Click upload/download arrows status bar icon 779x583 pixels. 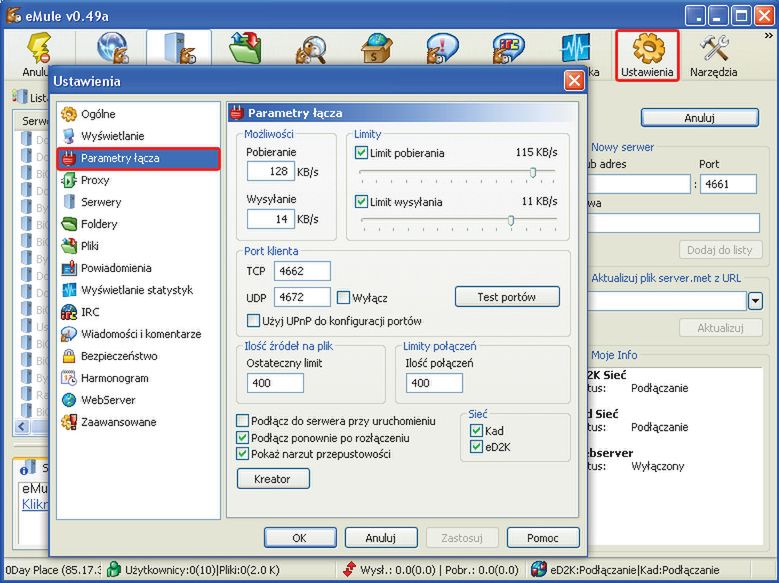pos(350,570)
